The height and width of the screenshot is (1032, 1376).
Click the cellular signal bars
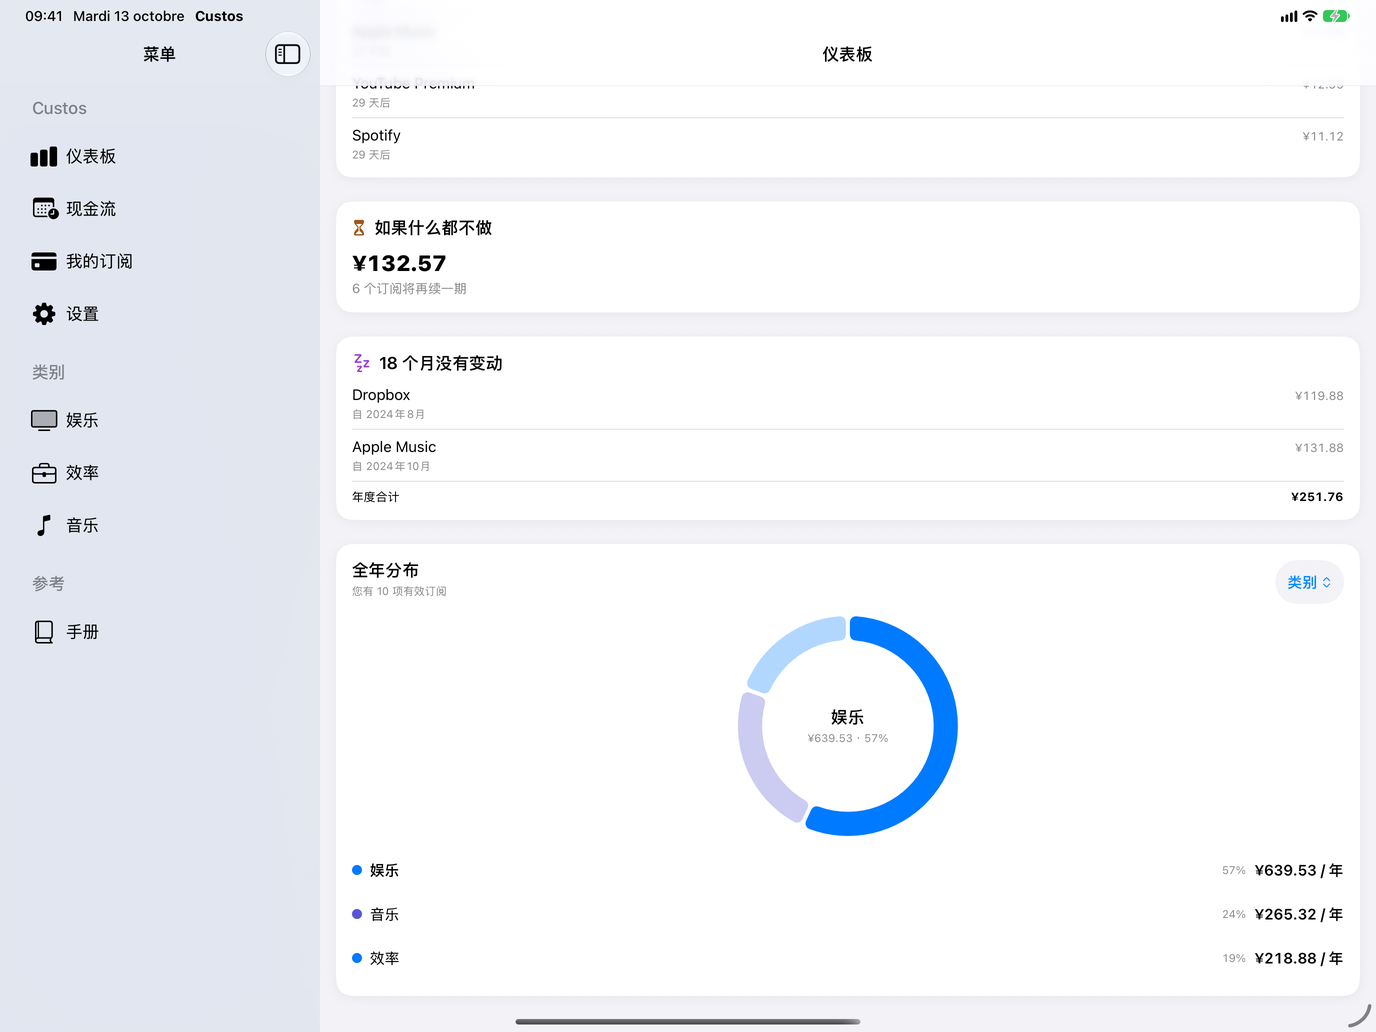coord(1289,16)
